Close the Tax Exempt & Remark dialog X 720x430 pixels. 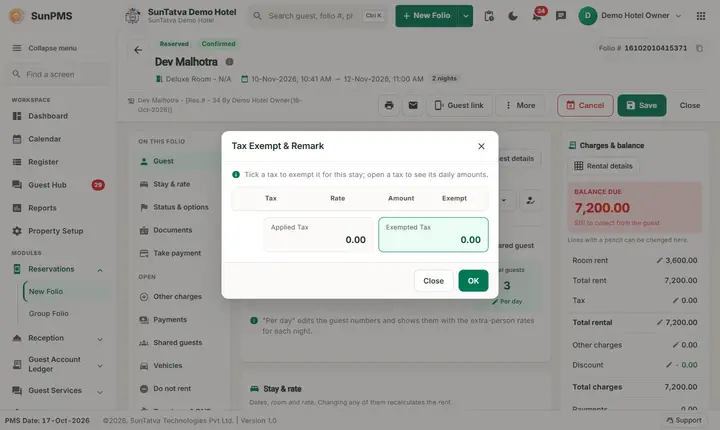481,146
